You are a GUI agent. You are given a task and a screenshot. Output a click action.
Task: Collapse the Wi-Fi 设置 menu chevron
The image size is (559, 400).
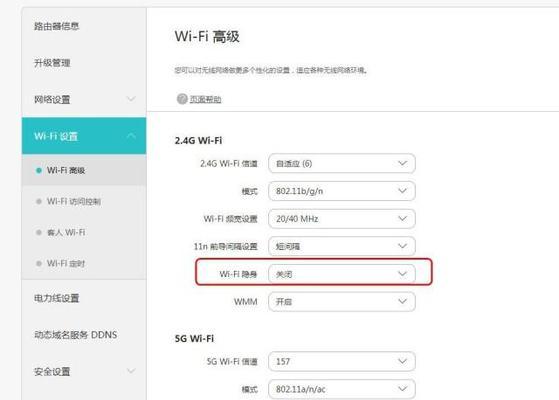tap(131, 136)
